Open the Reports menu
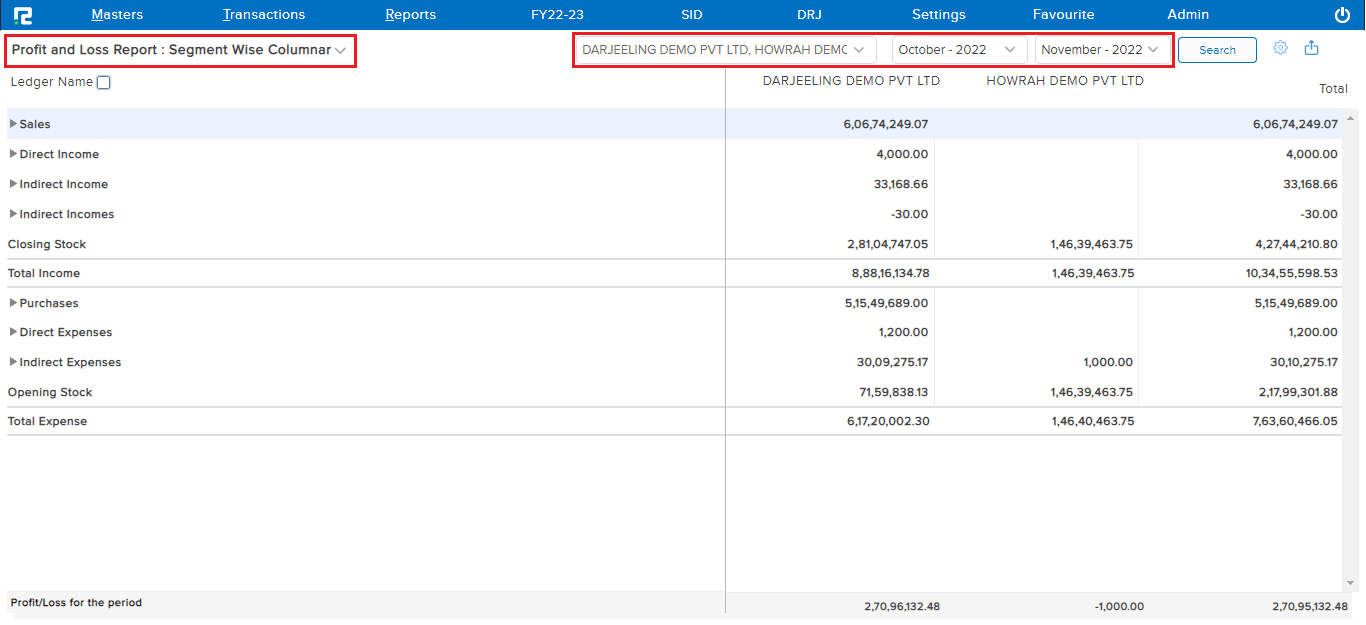1366x625 pixels. point(410,15)
